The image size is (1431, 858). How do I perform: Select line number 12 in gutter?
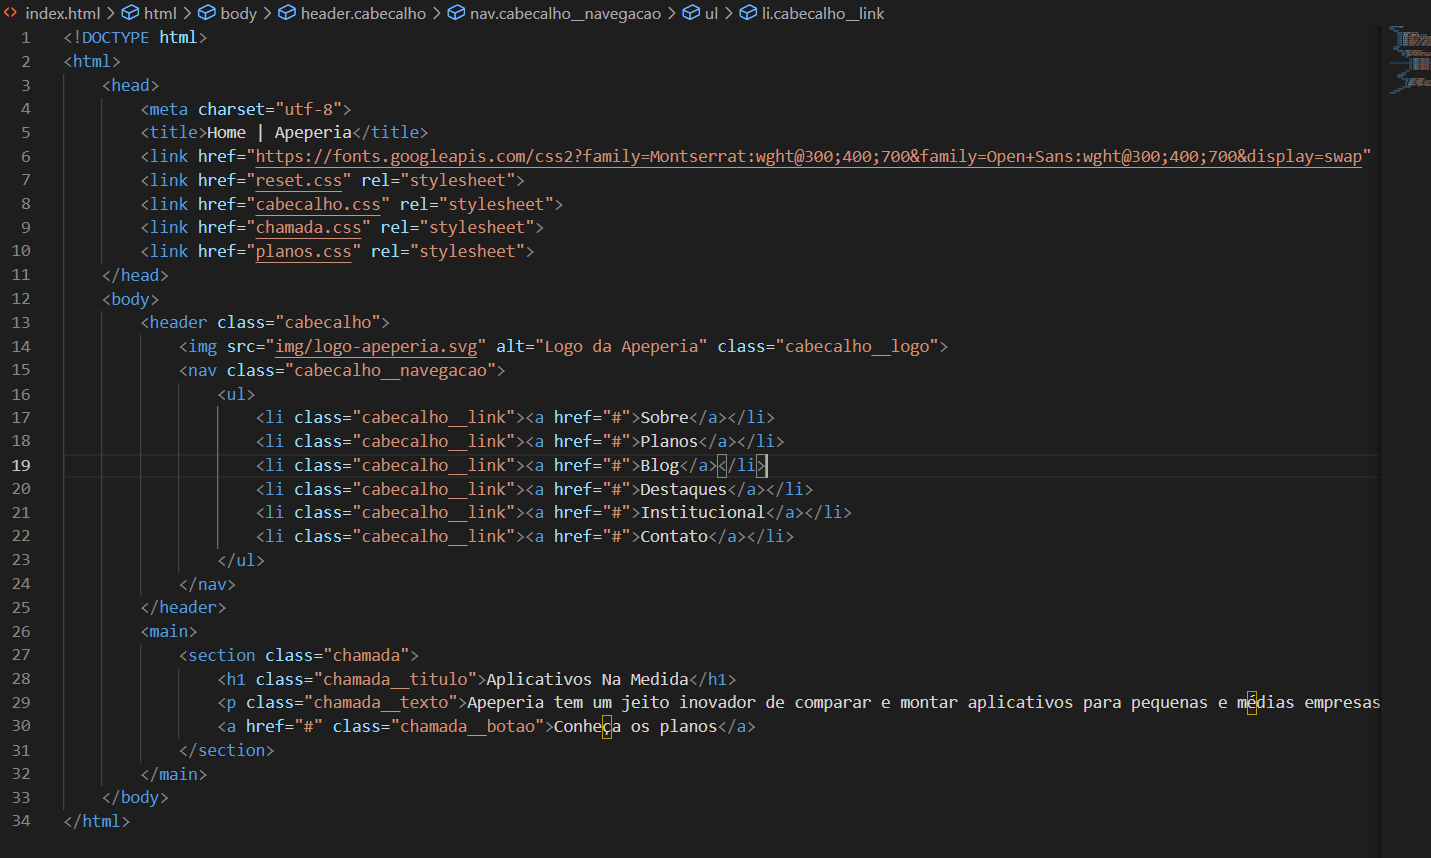pos(21,298)
